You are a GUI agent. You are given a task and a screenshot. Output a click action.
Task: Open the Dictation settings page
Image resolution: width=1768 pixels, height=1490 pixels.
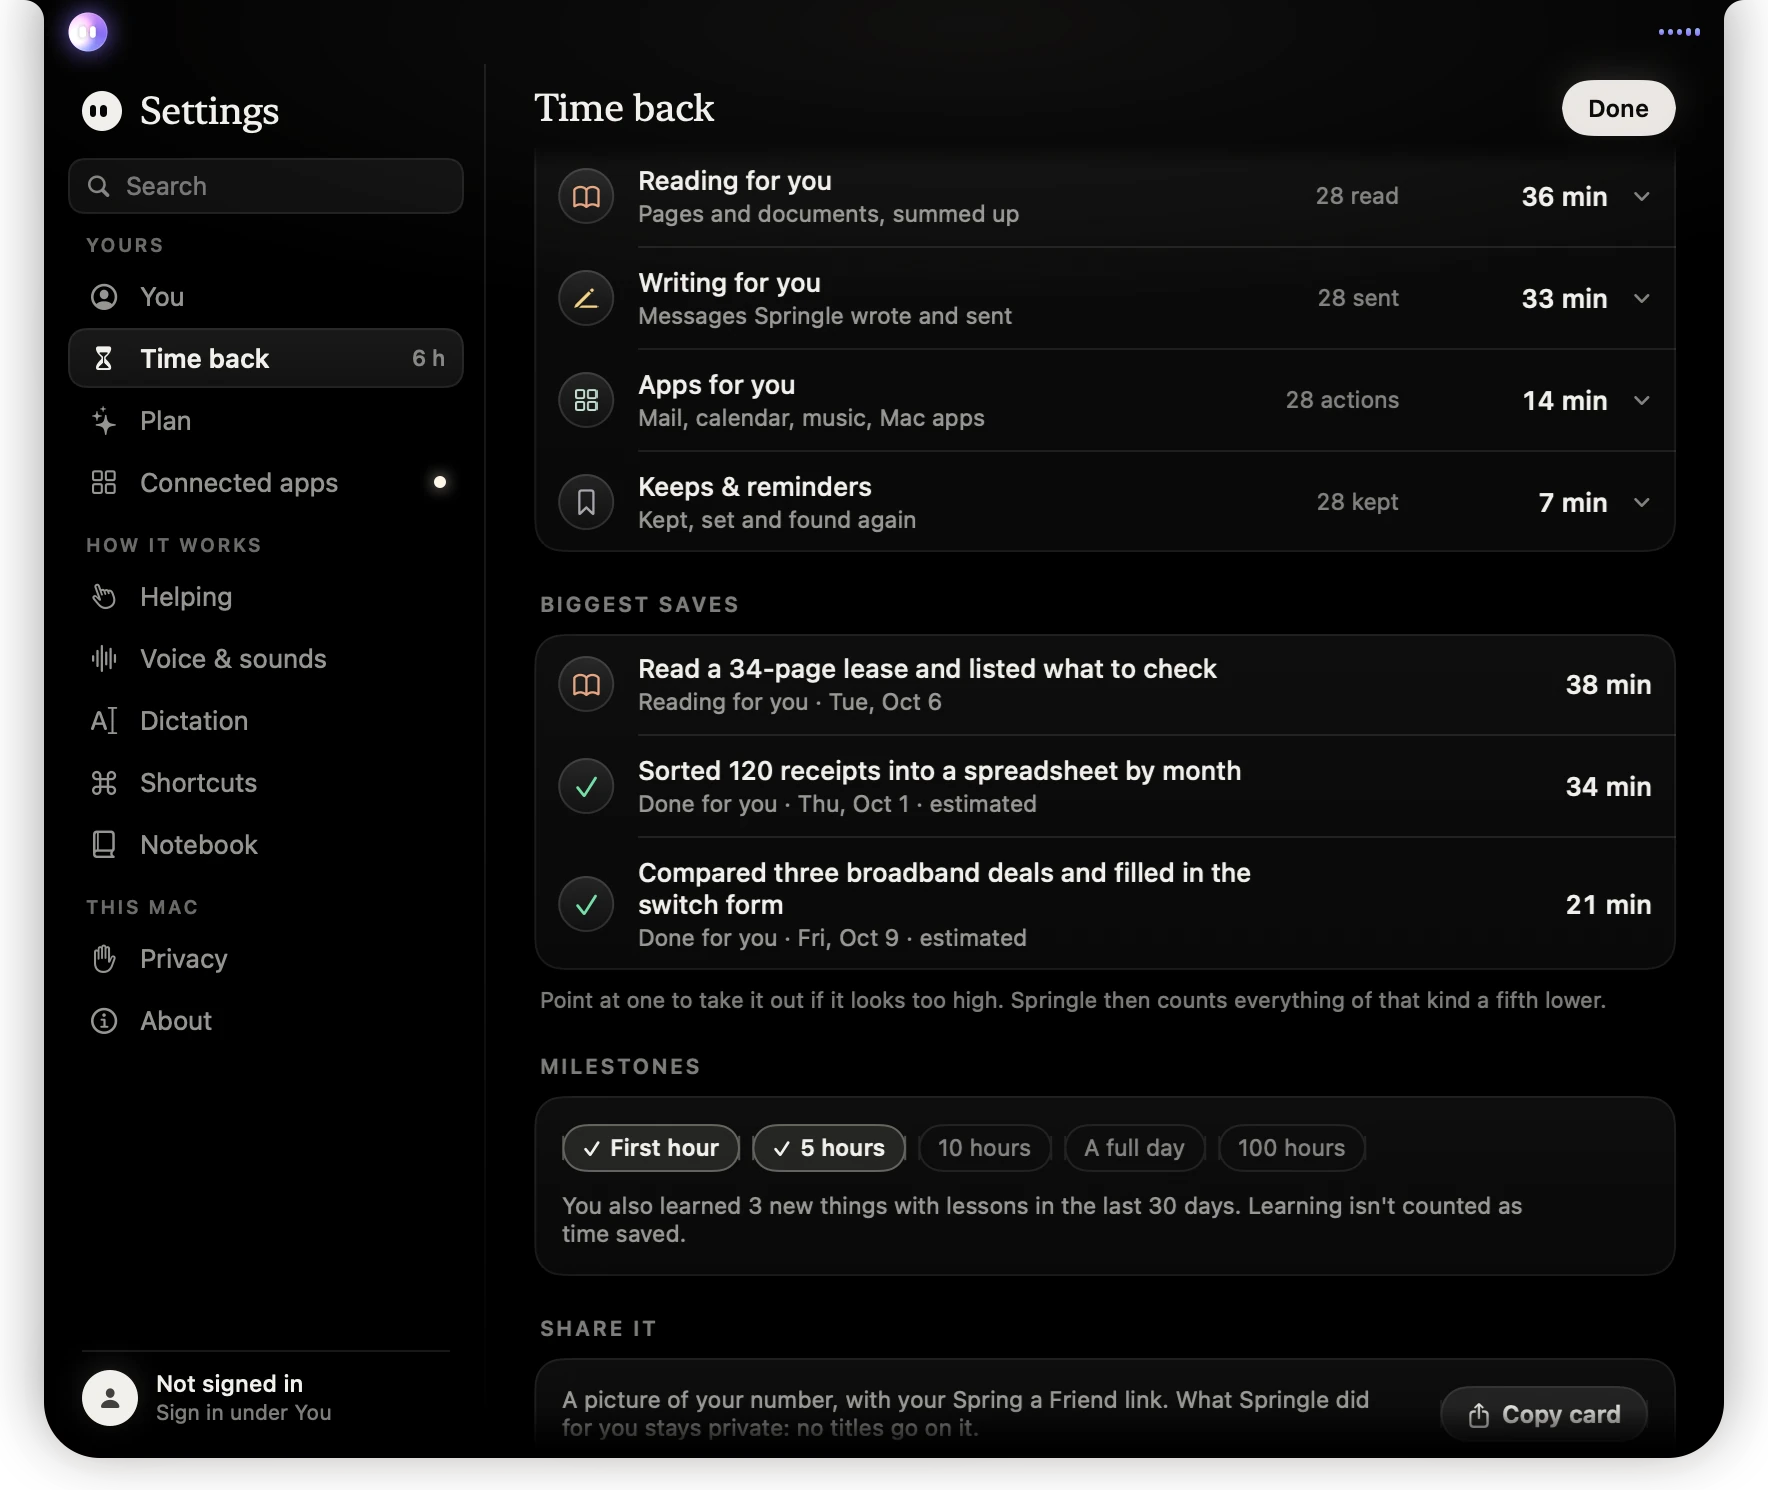coord(266,721)
